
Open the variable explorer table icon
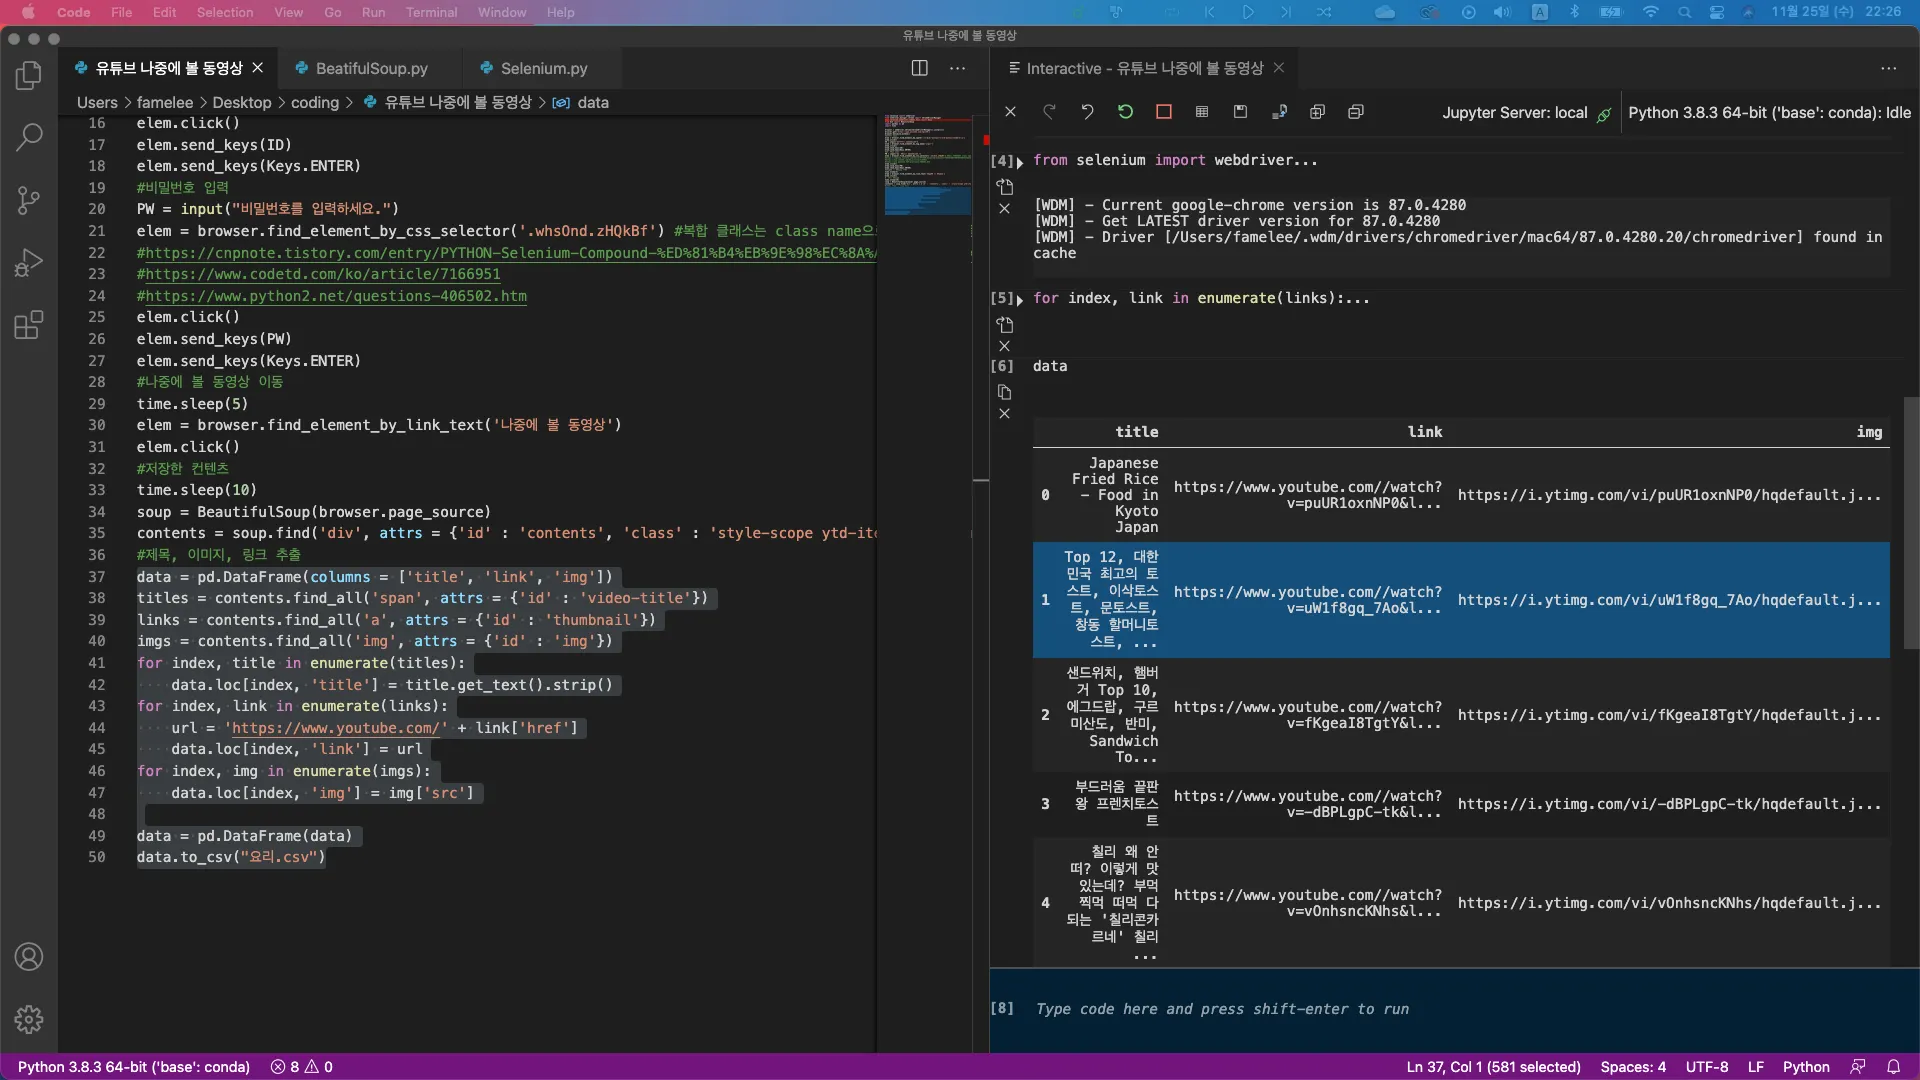(x=1202, y=112)
